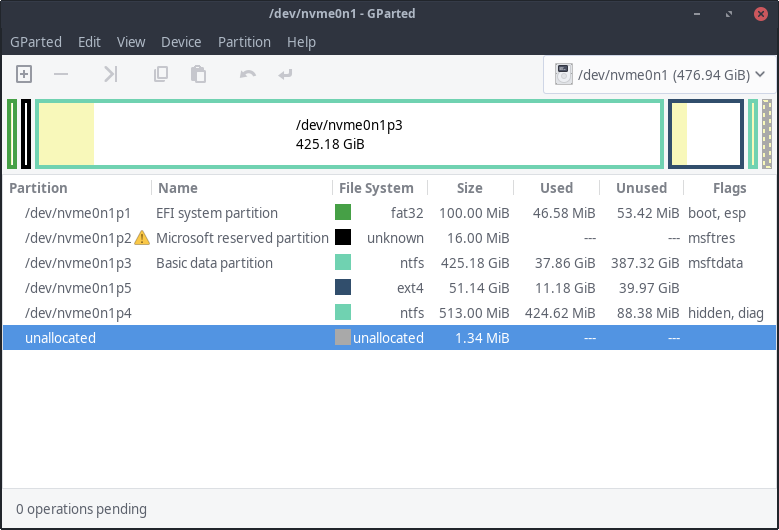Click the Undo last operation icon
The width and height of the screenshot is (779, 530).
click(x=247, y=75)
